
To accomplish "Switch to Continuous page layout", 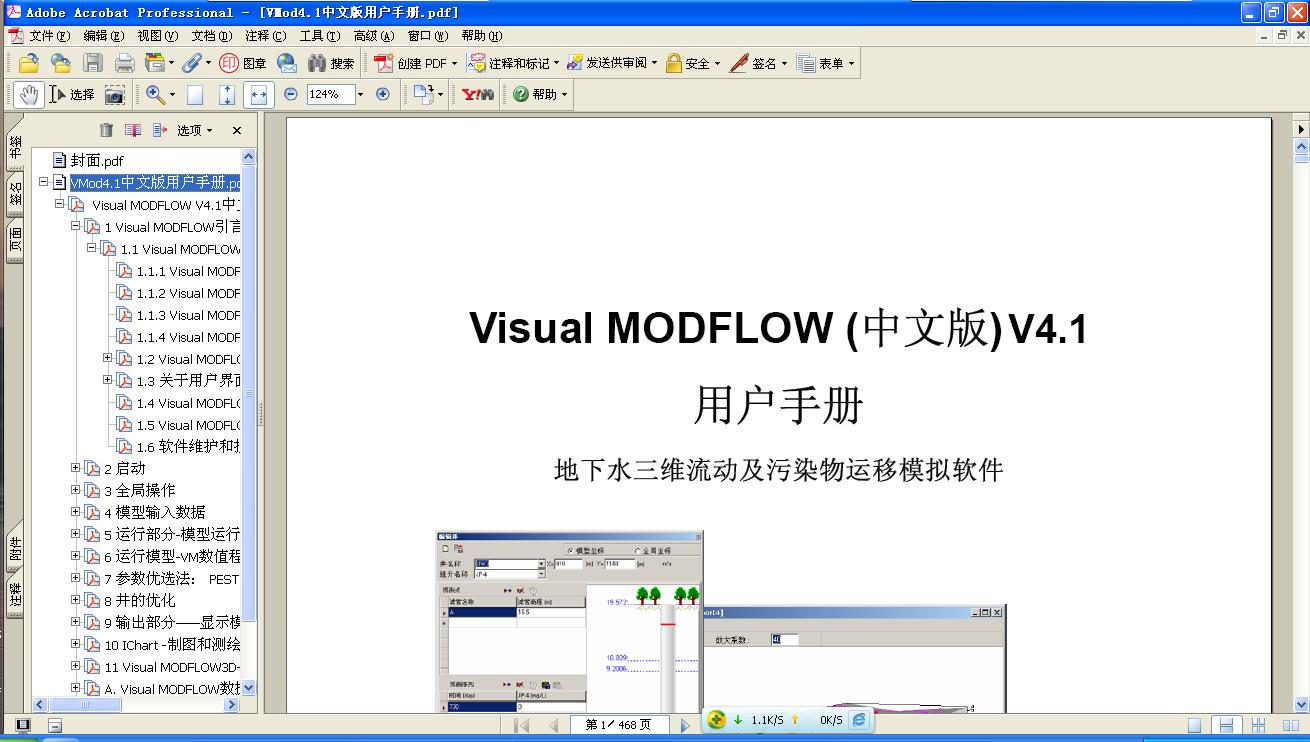I will tap(1225, 725).
